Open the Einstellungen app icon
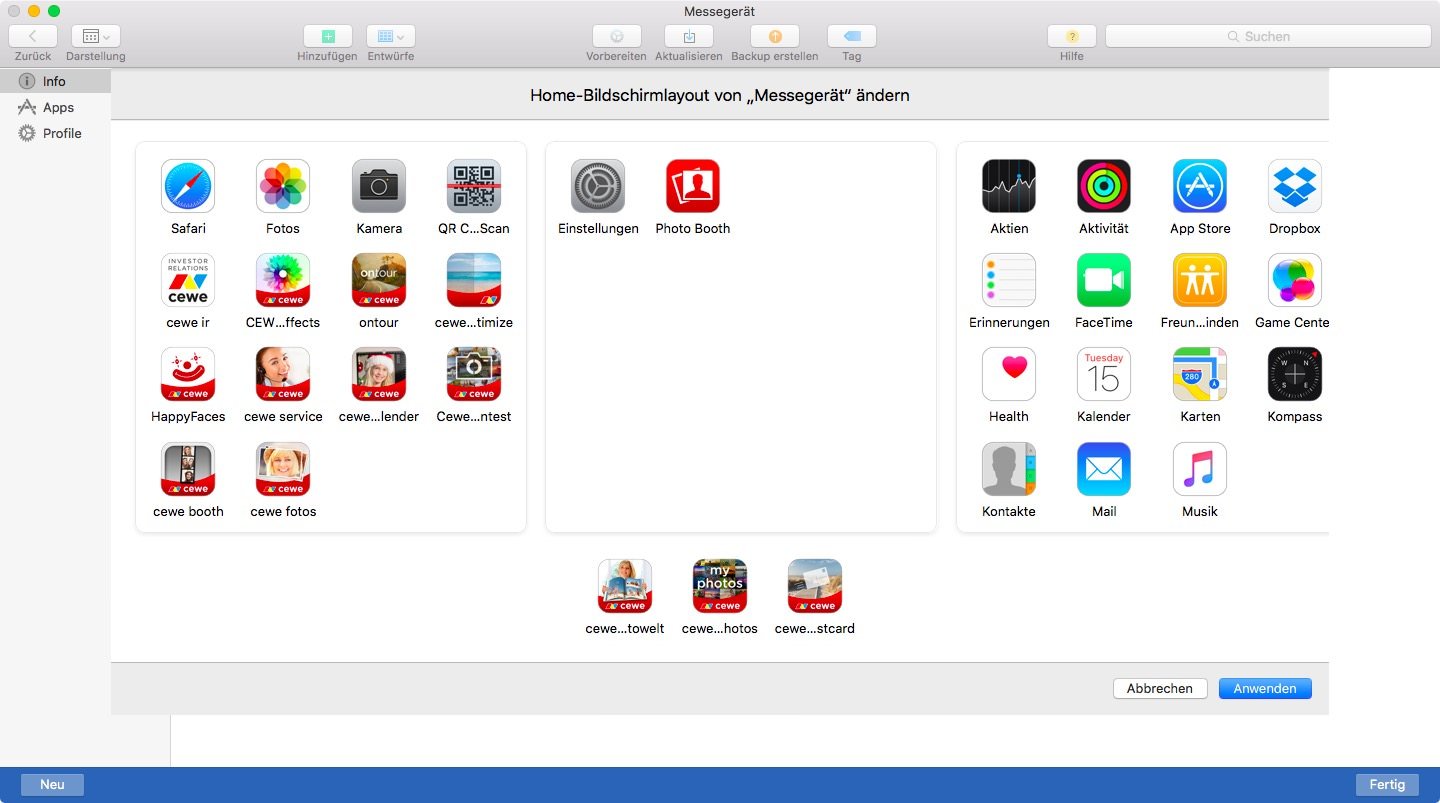The width and height of the screenshot is (1440, 803). click(x=597, y=186)
